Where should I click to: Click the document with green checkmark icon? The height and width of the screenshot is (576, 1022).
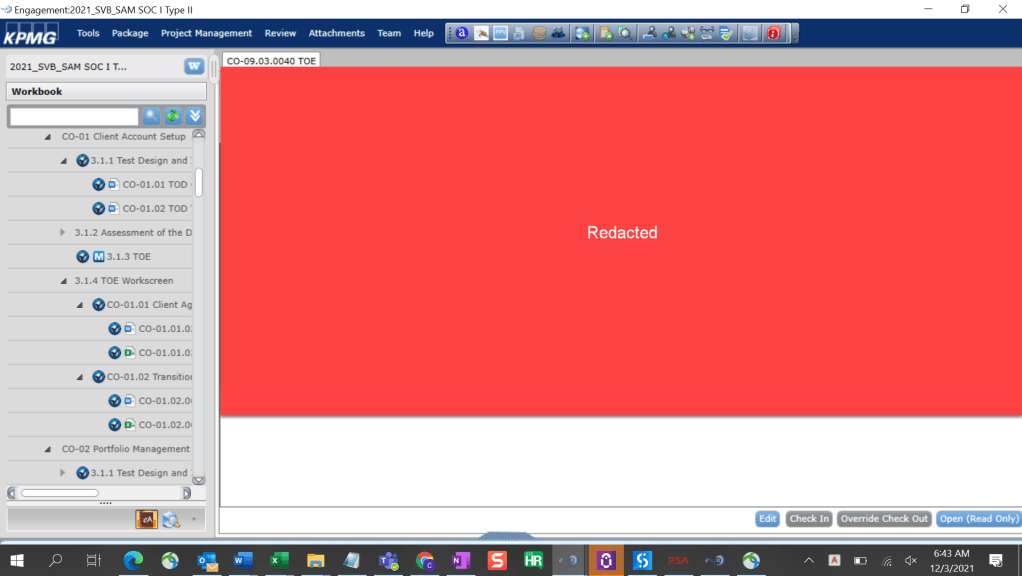[726, 33]
